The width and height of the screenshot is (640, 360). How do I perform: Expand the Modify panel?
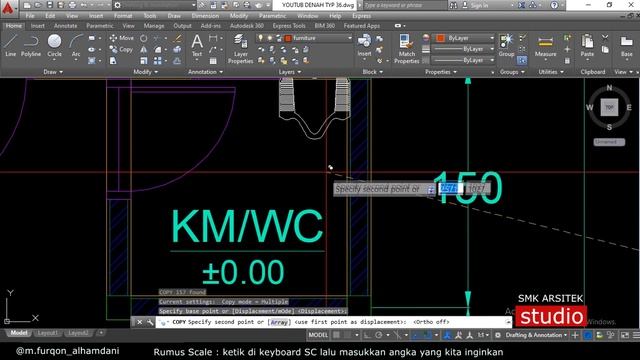click(x=145, y=72)
